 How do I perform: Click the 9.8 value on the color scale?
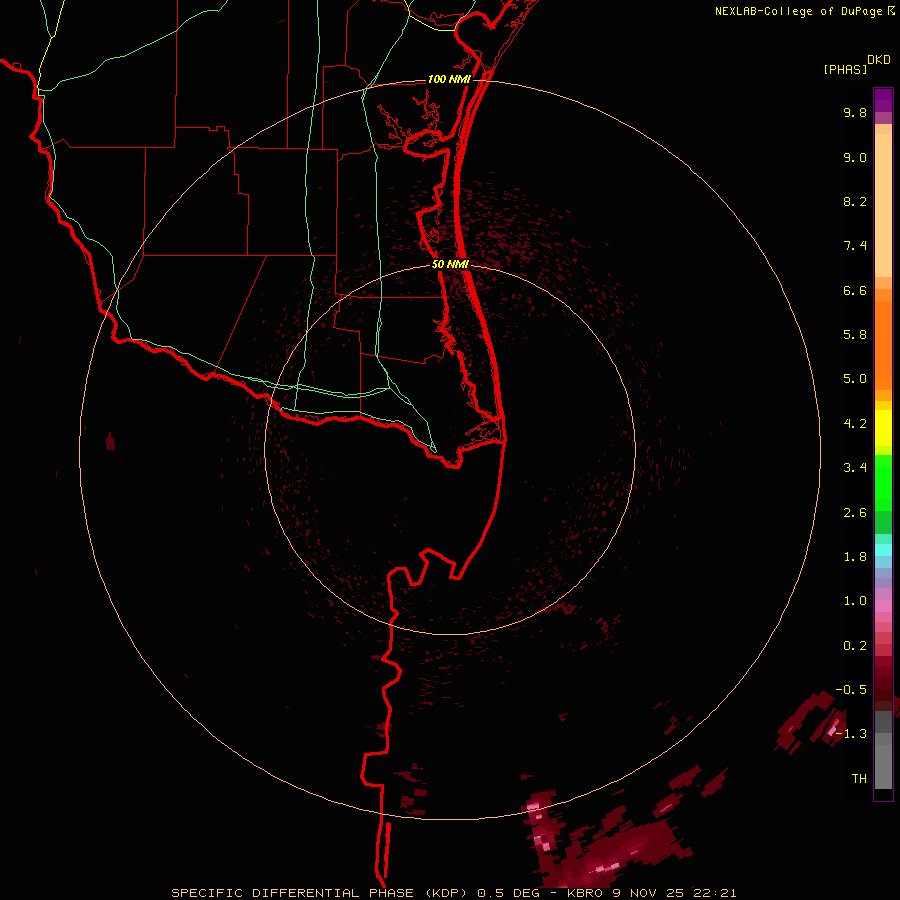[855, 112]
